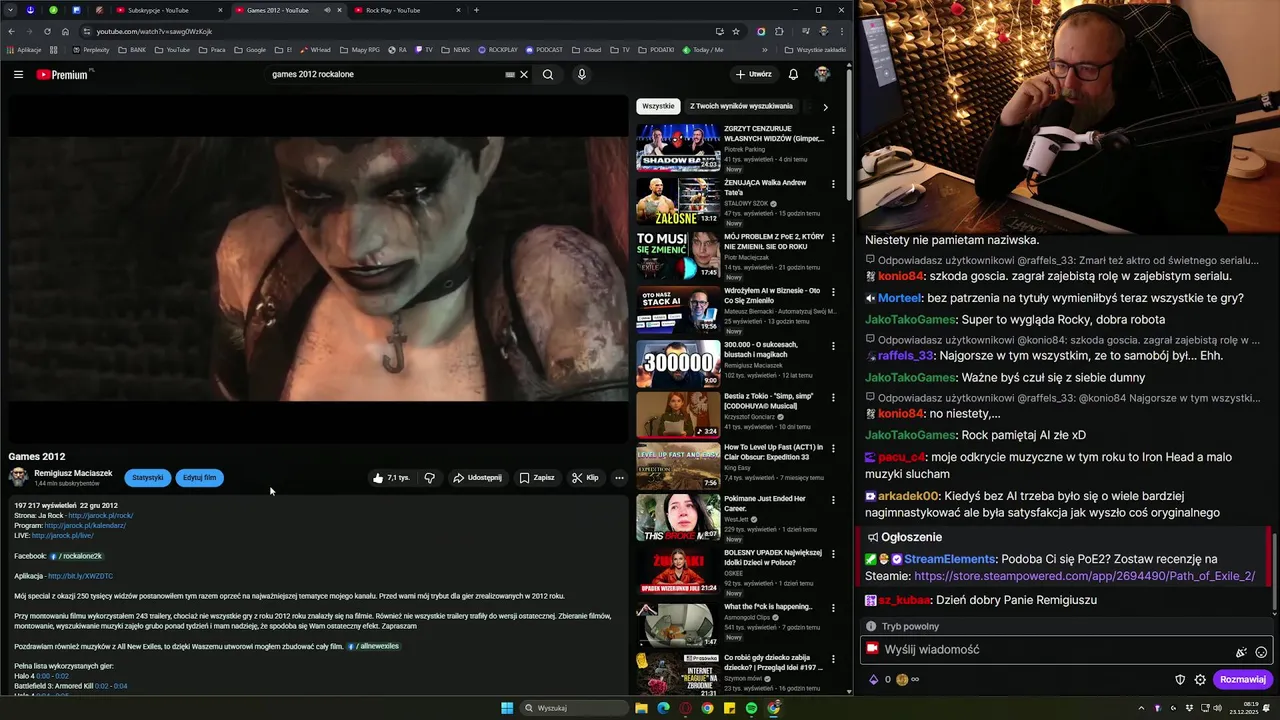Open the YouTube hamburger guide menu
This screenshot has width=1280, height=720.
[18, 74]
